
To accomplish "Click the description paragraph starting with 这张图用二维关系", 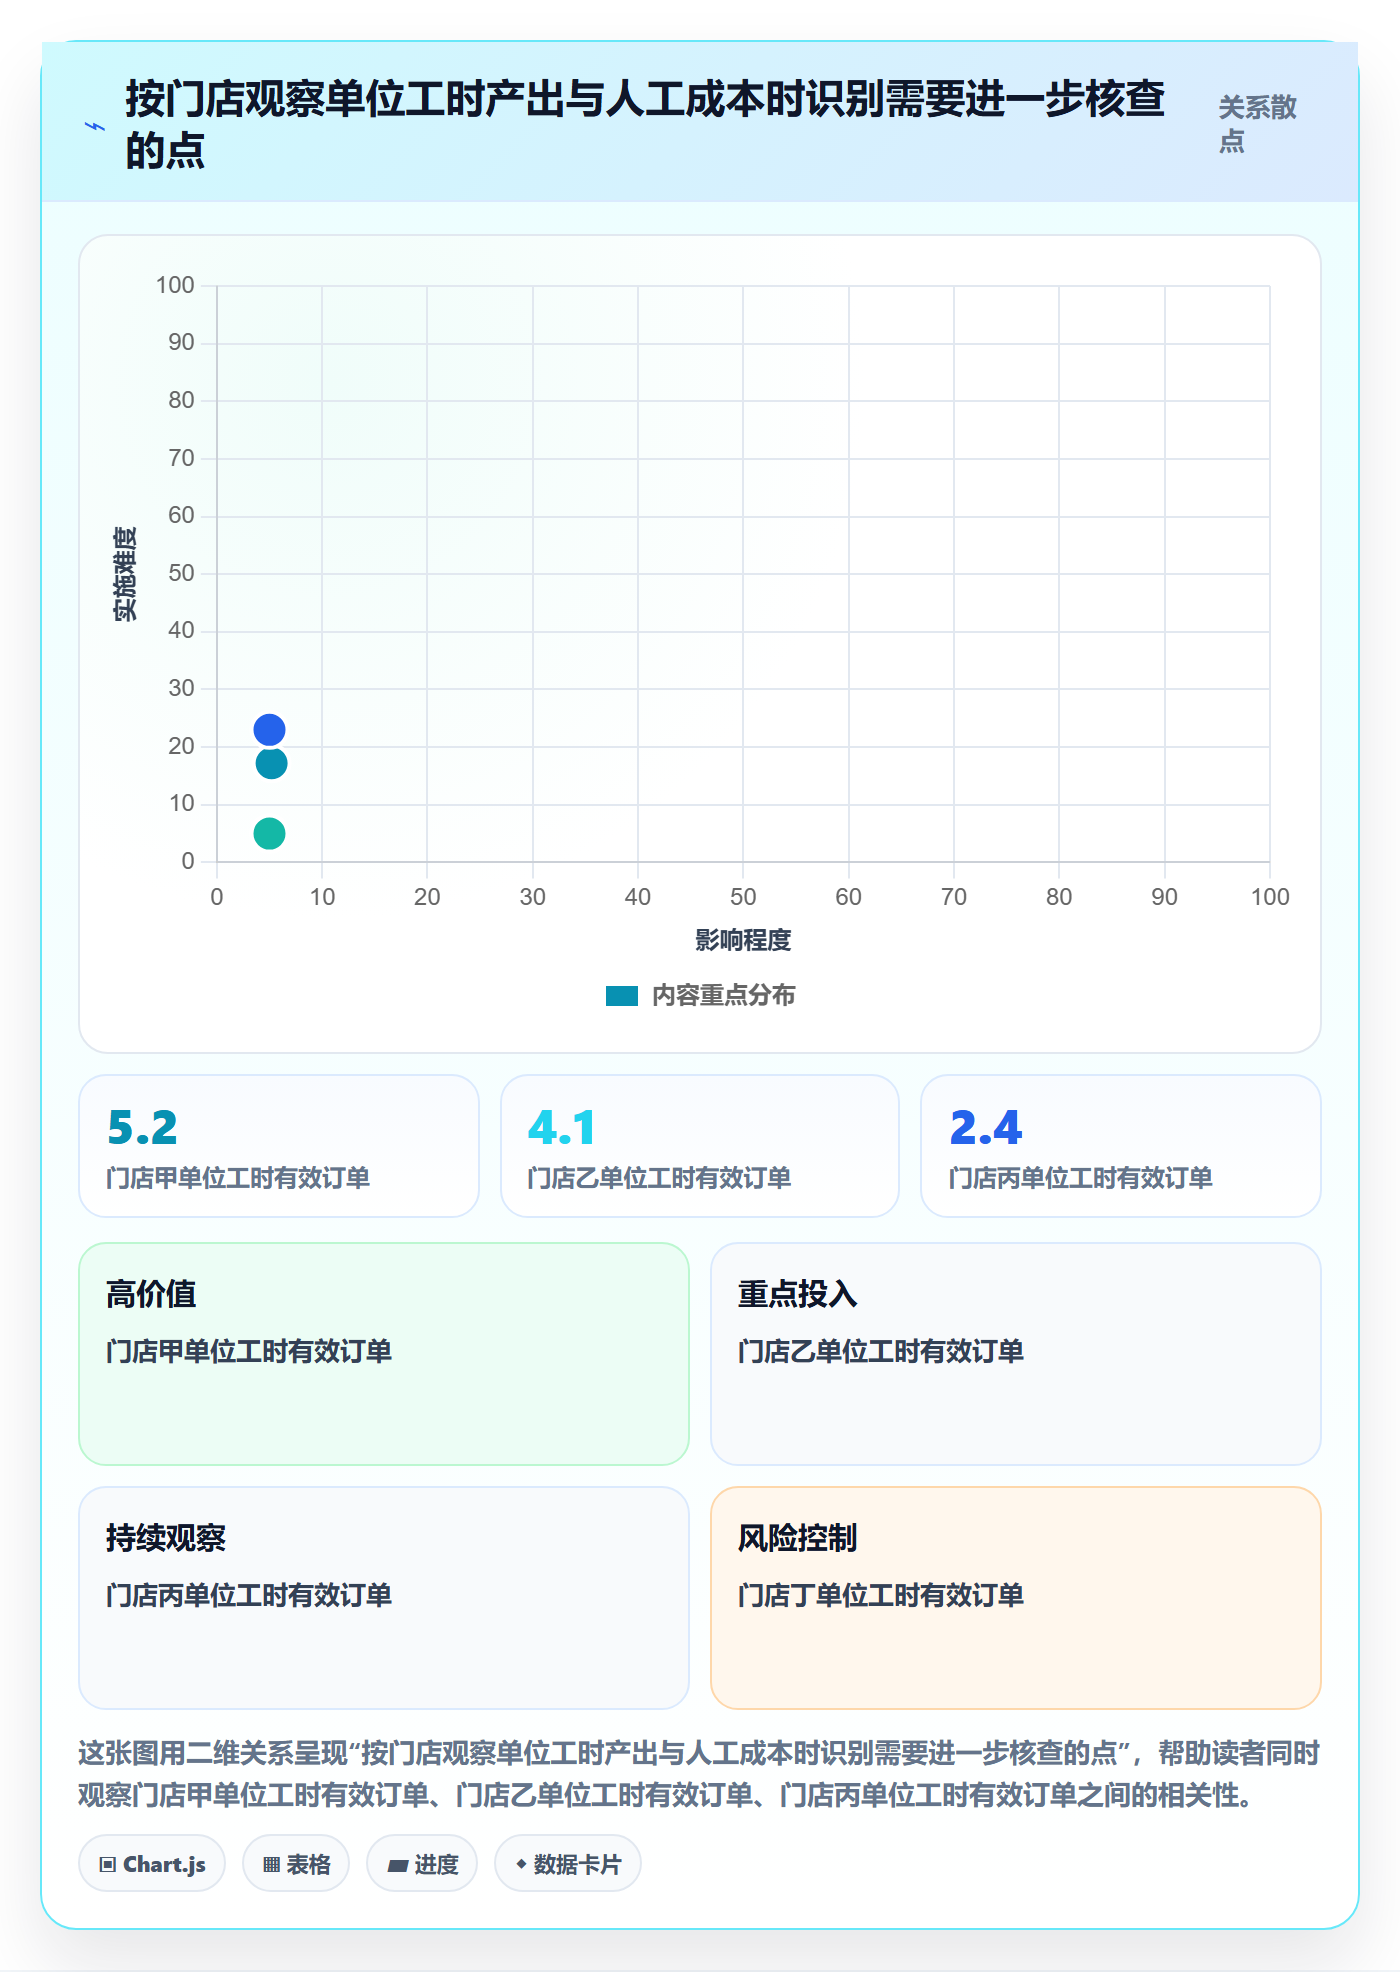I will click(699, 1774).
